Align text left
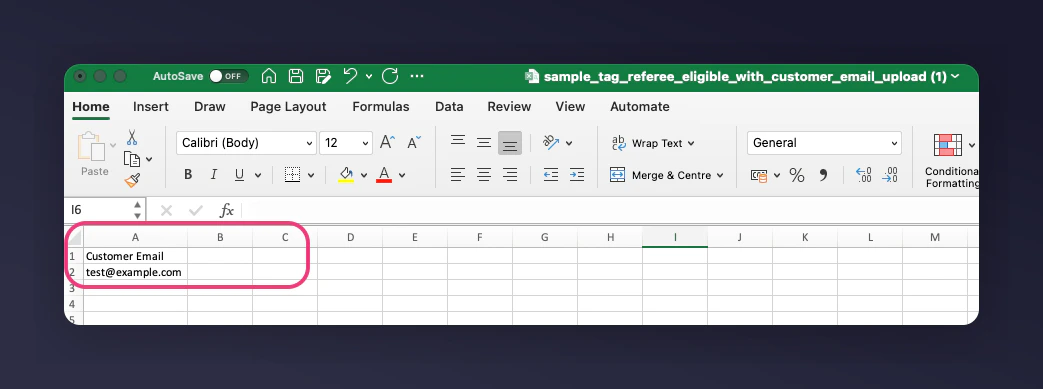The width and height of the screenshot is (1043, 389). [458, 175]
